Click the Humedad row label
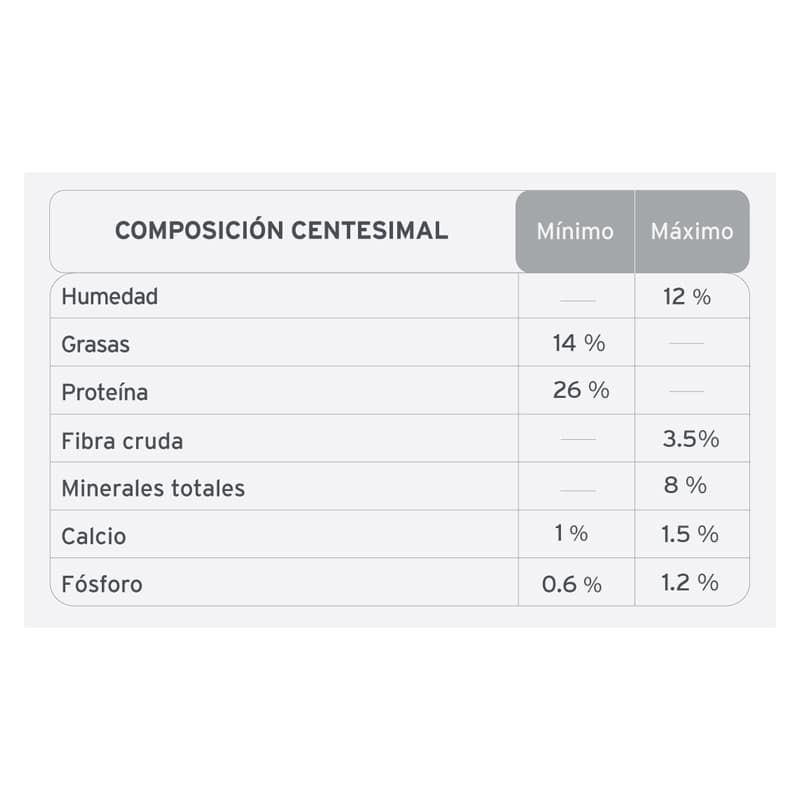 tap(110, 297)
